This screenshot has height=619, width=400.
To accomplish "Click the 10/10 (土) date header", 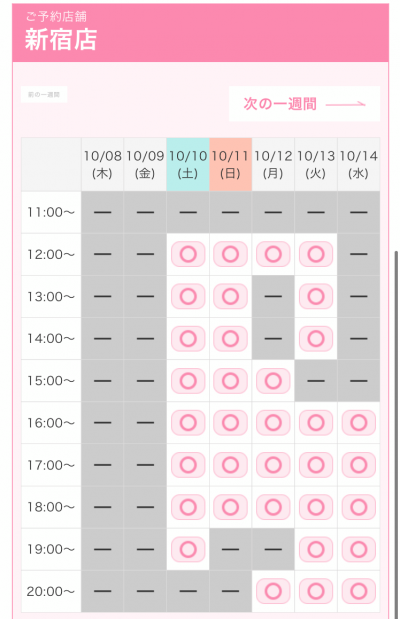I will pos(188,165).
